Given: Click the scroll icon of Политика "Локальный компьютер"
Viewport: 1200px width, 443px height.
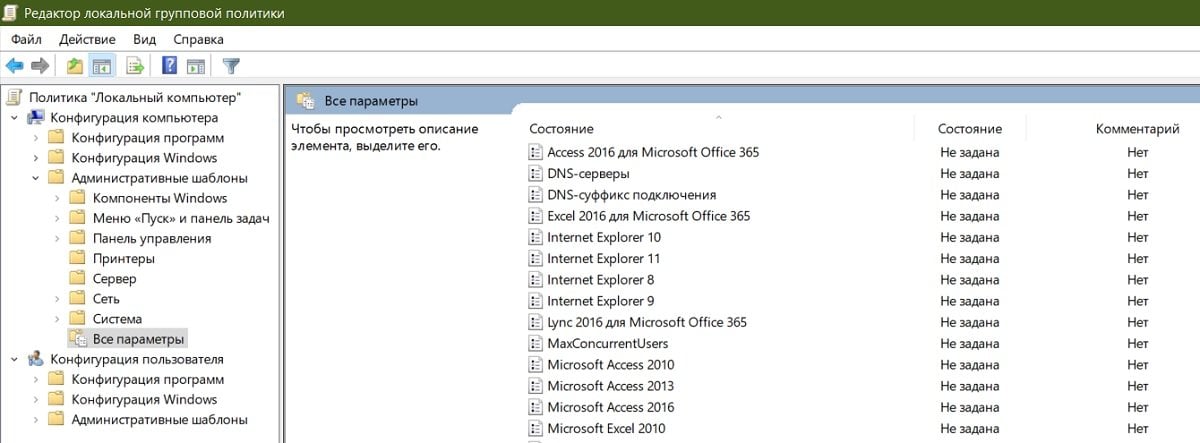Looking at the screenshot, I should tap(13, 97).
